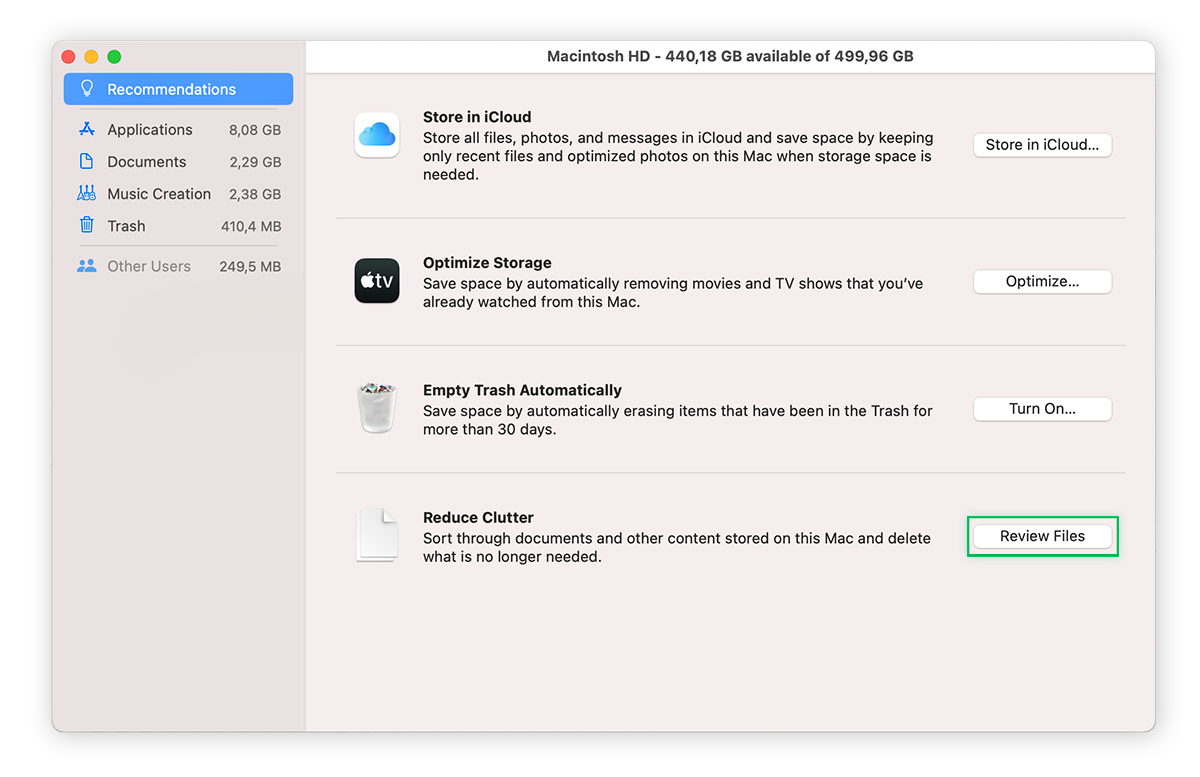Click the Review Files button
Screen dimensions: 1200x777
[x=1042, y=535]
